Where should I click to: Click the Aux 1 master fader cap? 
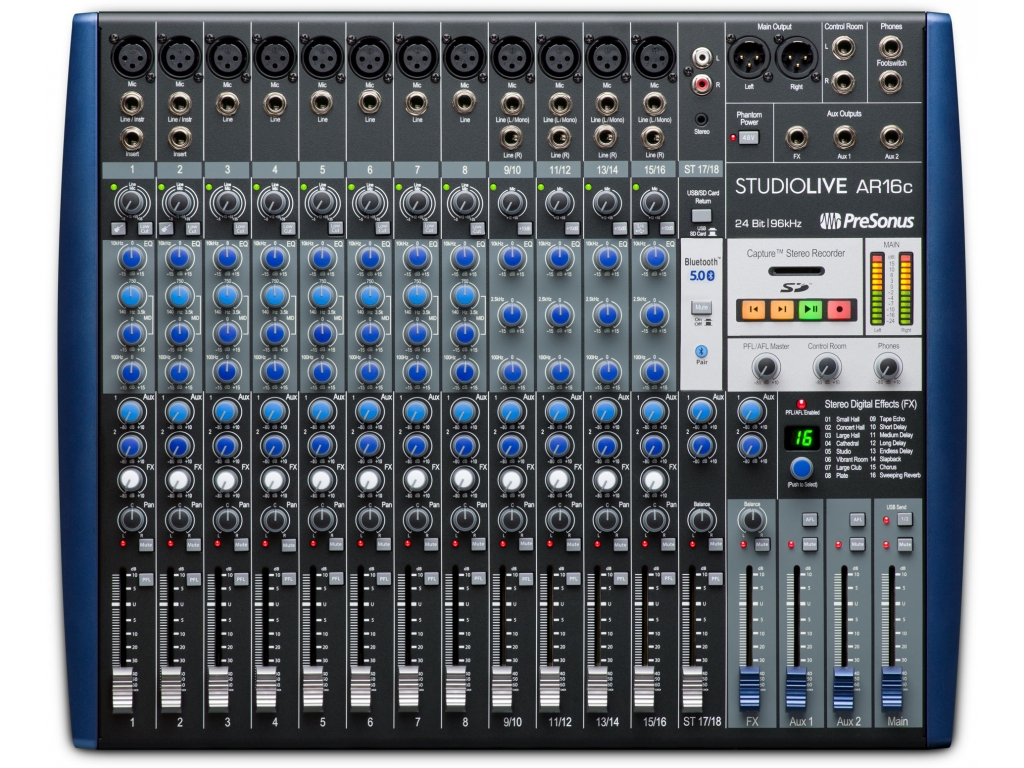[x=796, y=689]
